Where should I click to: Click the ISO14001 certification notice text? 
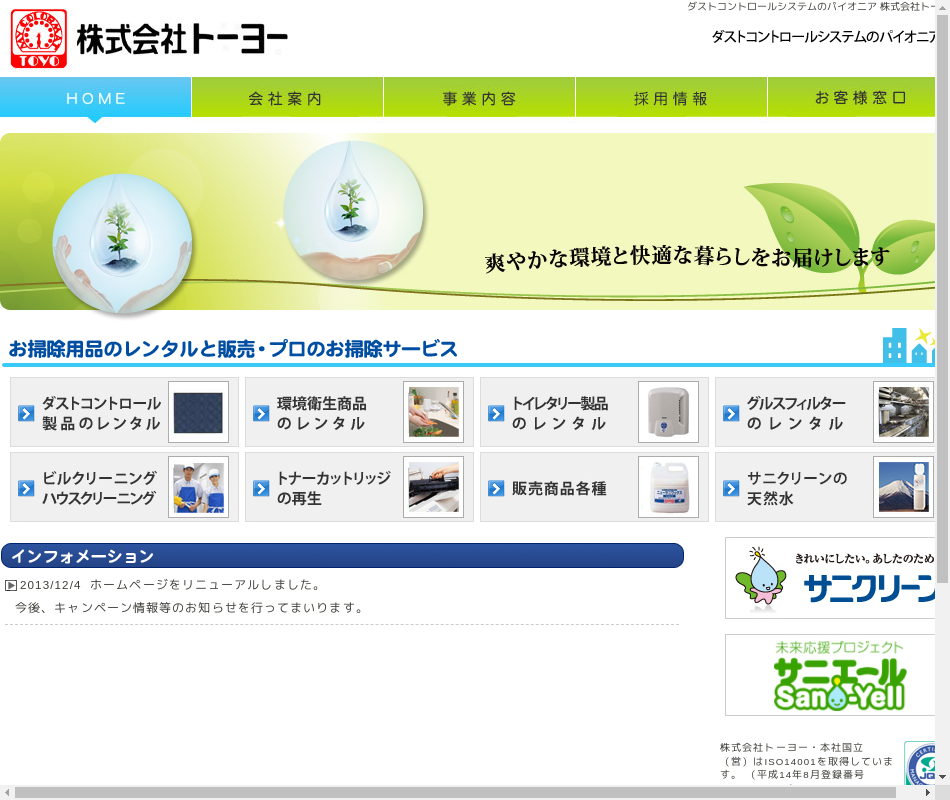click(x=807, y=761)
